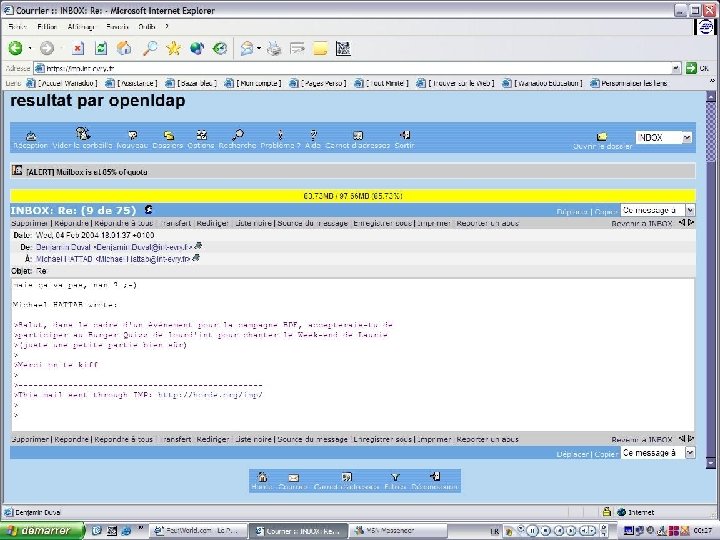The image size is (720, 540).
Task: Open the History clock icon
Action: point(220,48)
